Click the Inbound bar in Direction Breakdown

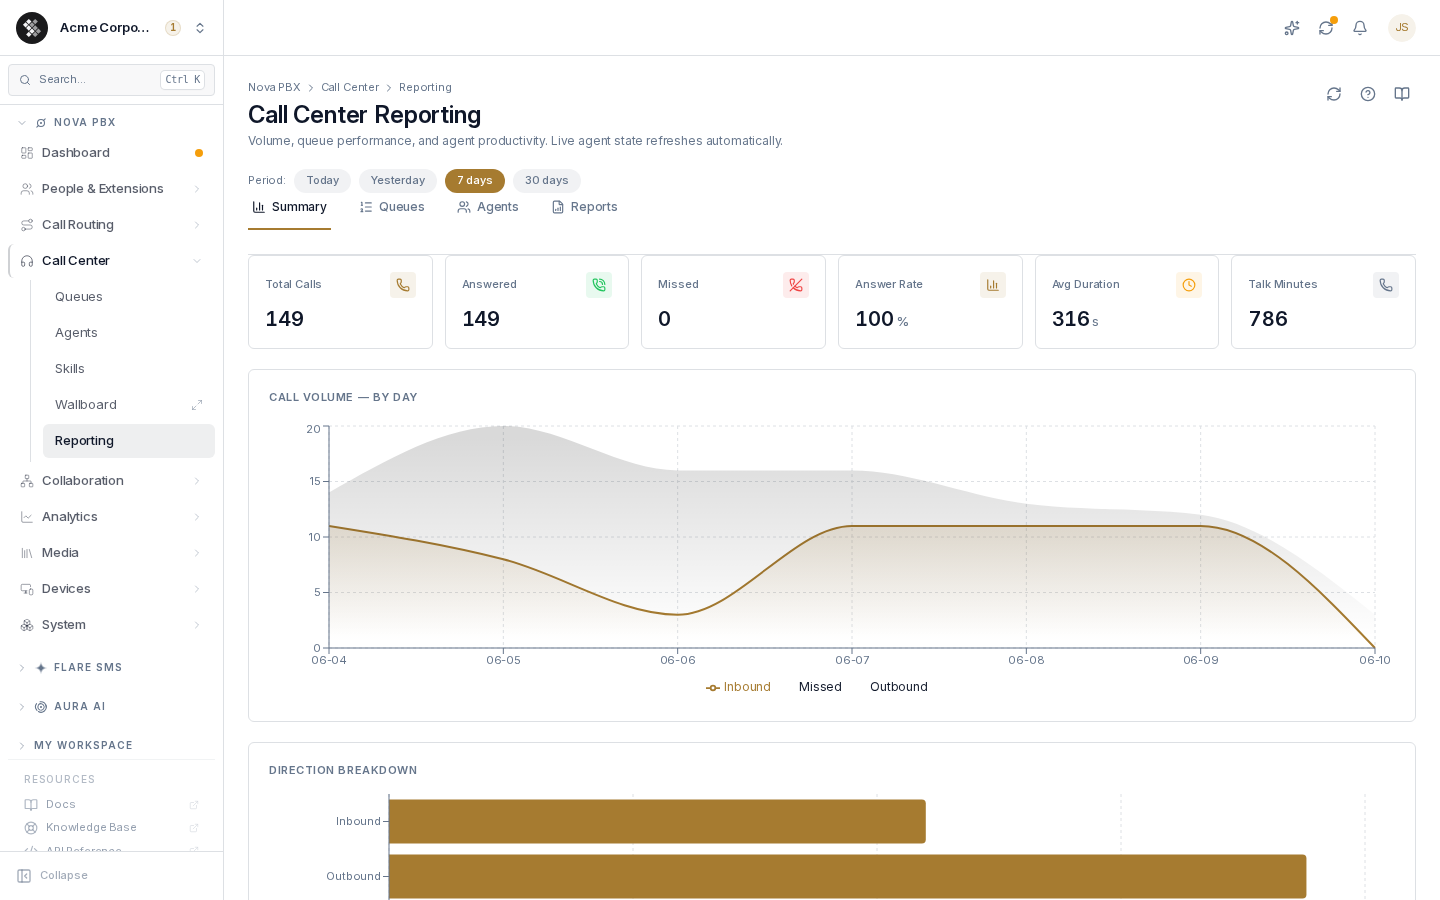[657, 821]
